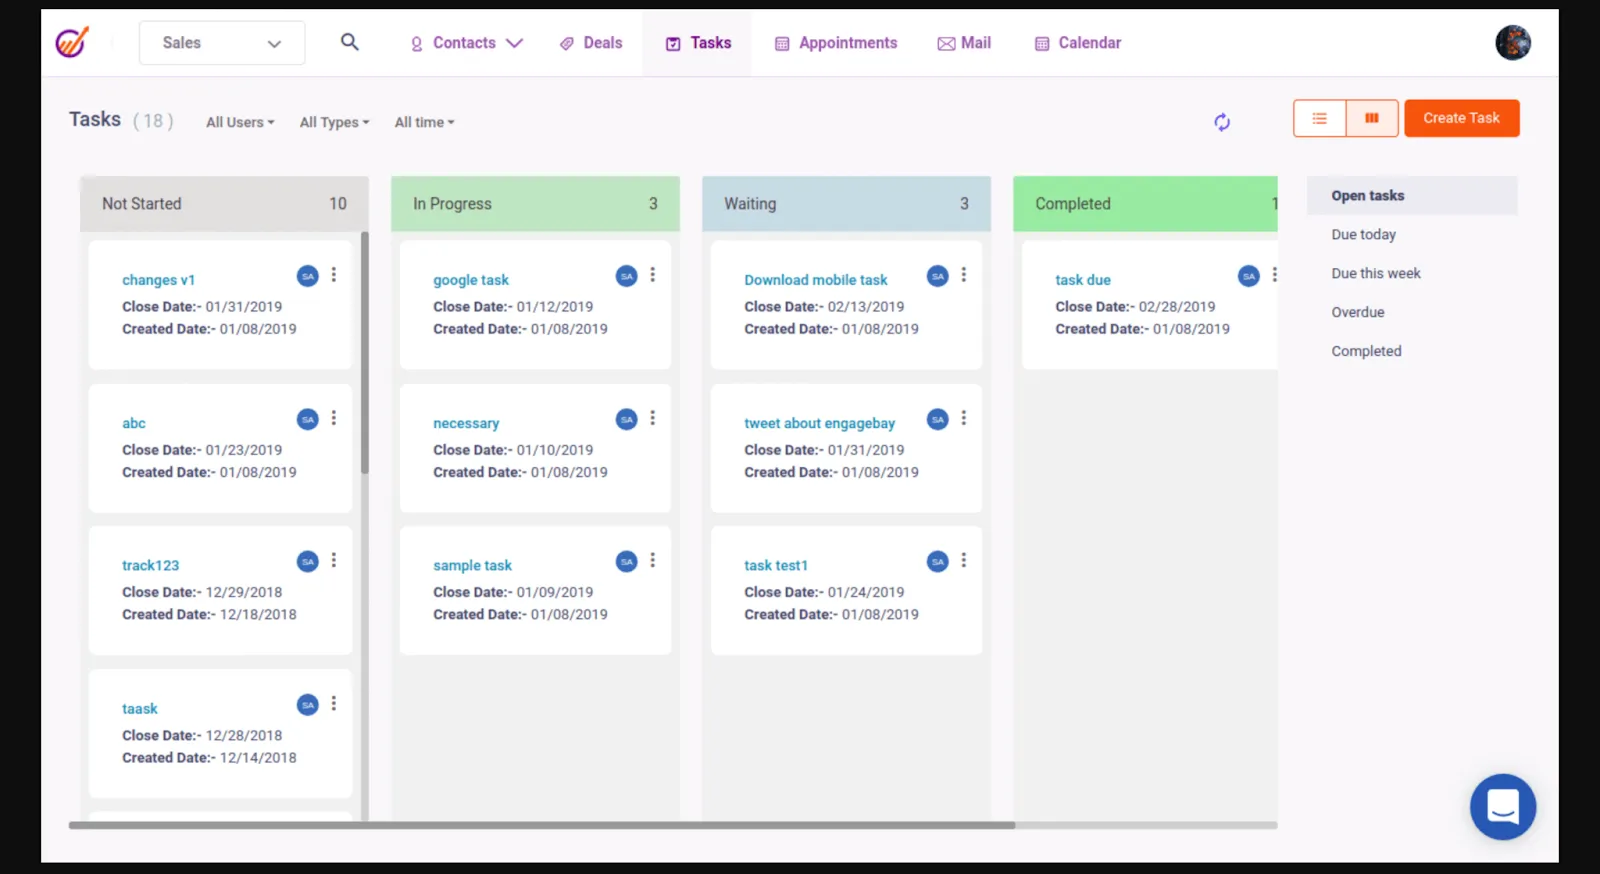Open the Contacts dropdown menu
Viewport: 1600px width, 874px height.
pyautogui.click(x=467, y=43)
